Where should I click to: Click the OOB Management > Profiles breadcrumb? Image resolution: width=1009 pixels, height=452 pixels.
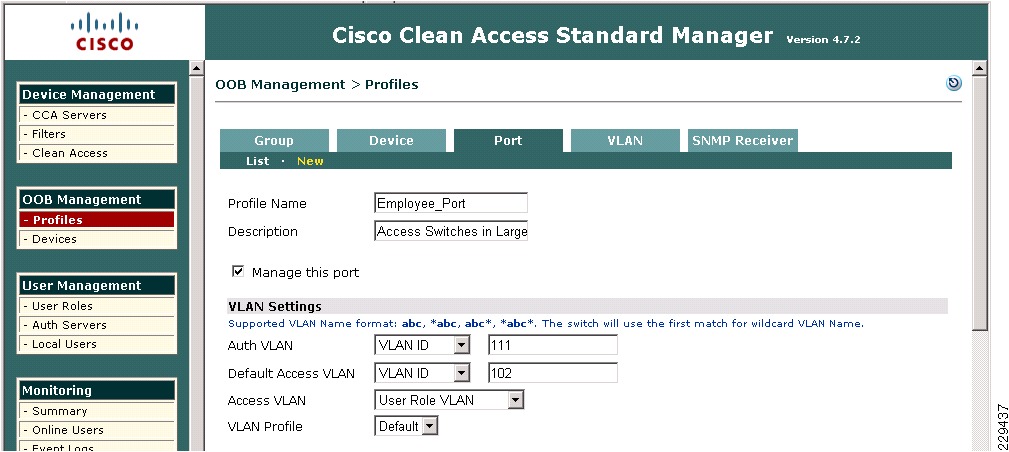tap(317, 84)
